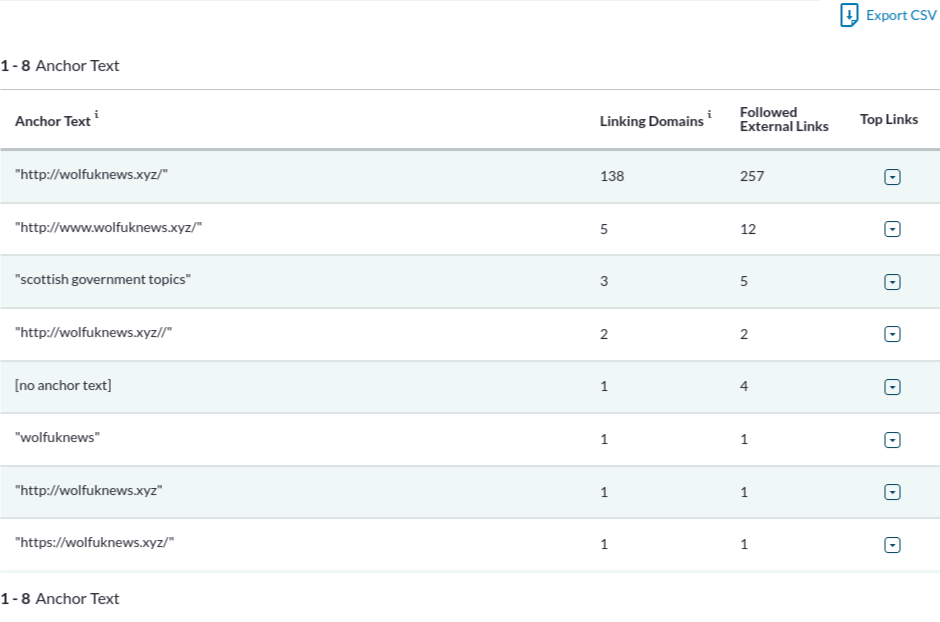Open top links for "http://wolfuknews.xyz" row
The height and width of the screenshot is (622, 940).
click(892, 492)
